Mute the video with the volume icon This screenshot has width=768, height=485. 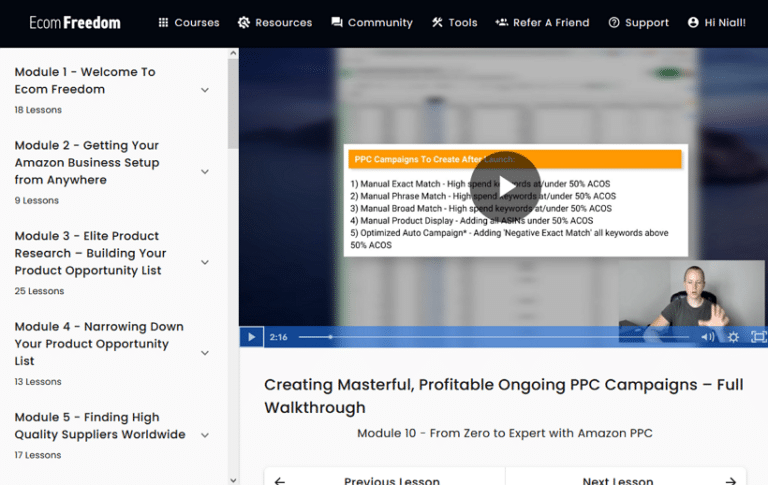pyautogui.click(x=707, y=337)
